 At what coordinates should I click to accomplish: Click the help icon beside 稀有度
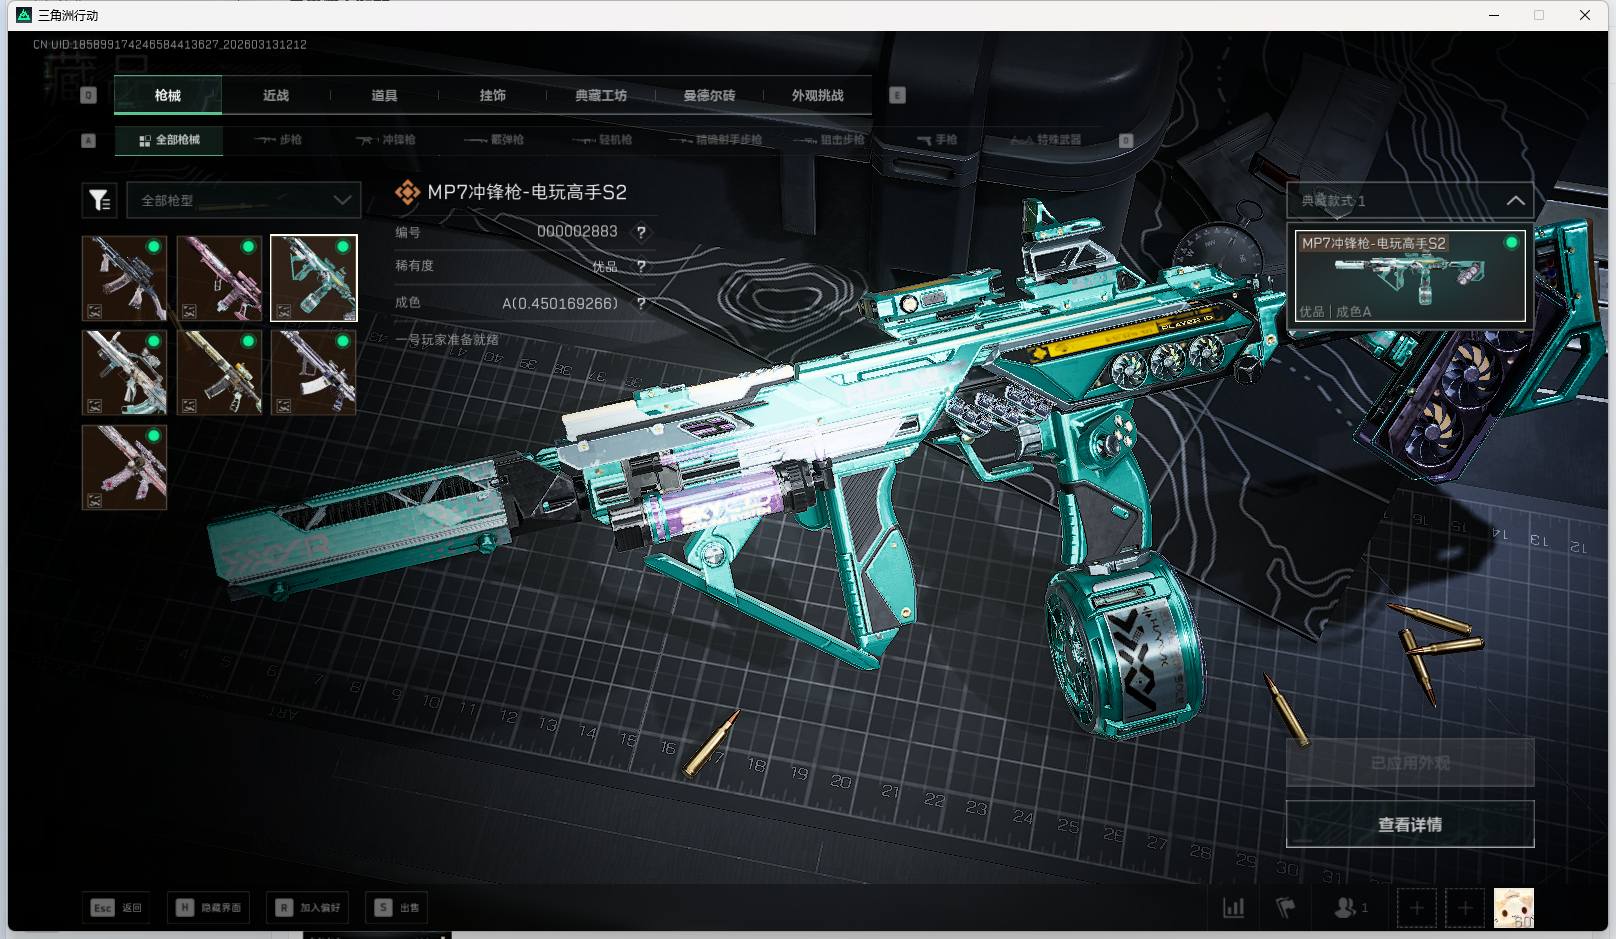pyautogui.click(x=641, y=266)
